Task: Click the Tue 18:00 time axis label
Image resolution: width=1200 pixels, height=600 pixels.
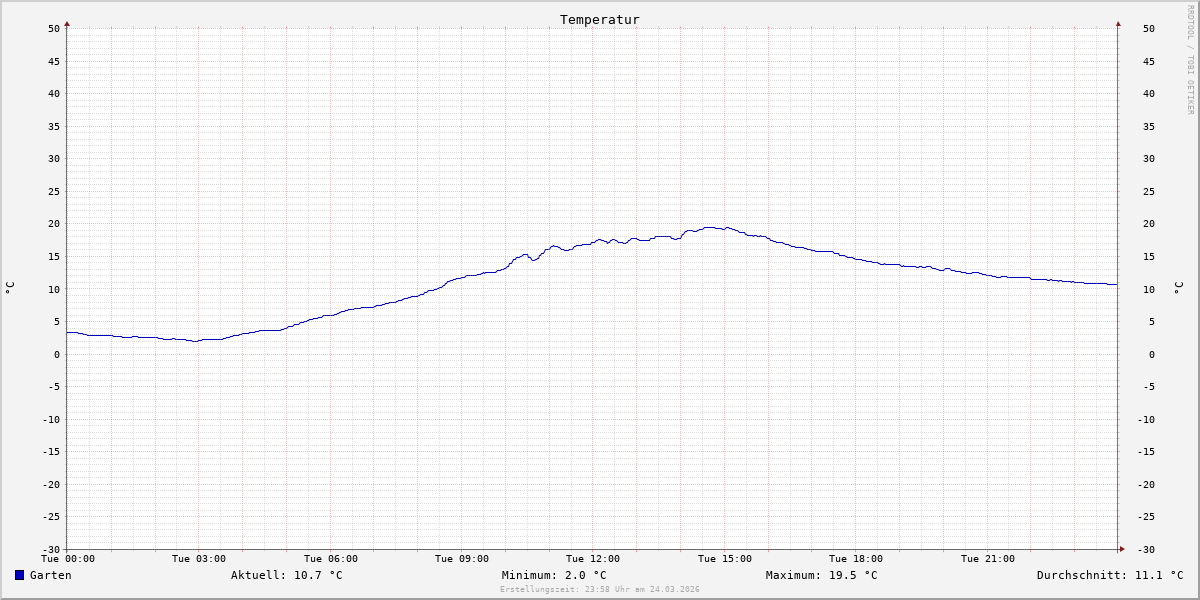Action: point(856,559)
